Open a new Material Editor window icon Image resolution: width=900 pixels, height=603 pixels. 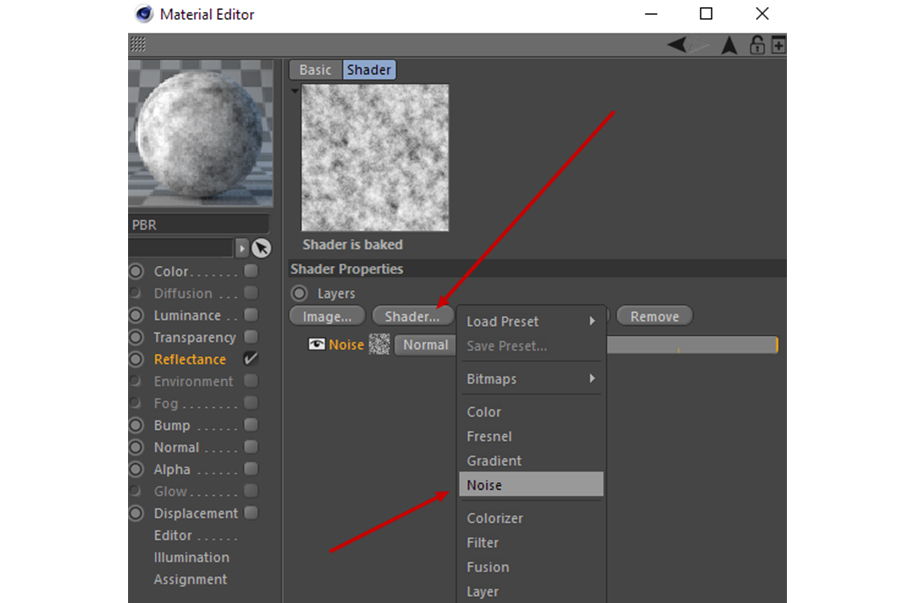click(778, 45)
